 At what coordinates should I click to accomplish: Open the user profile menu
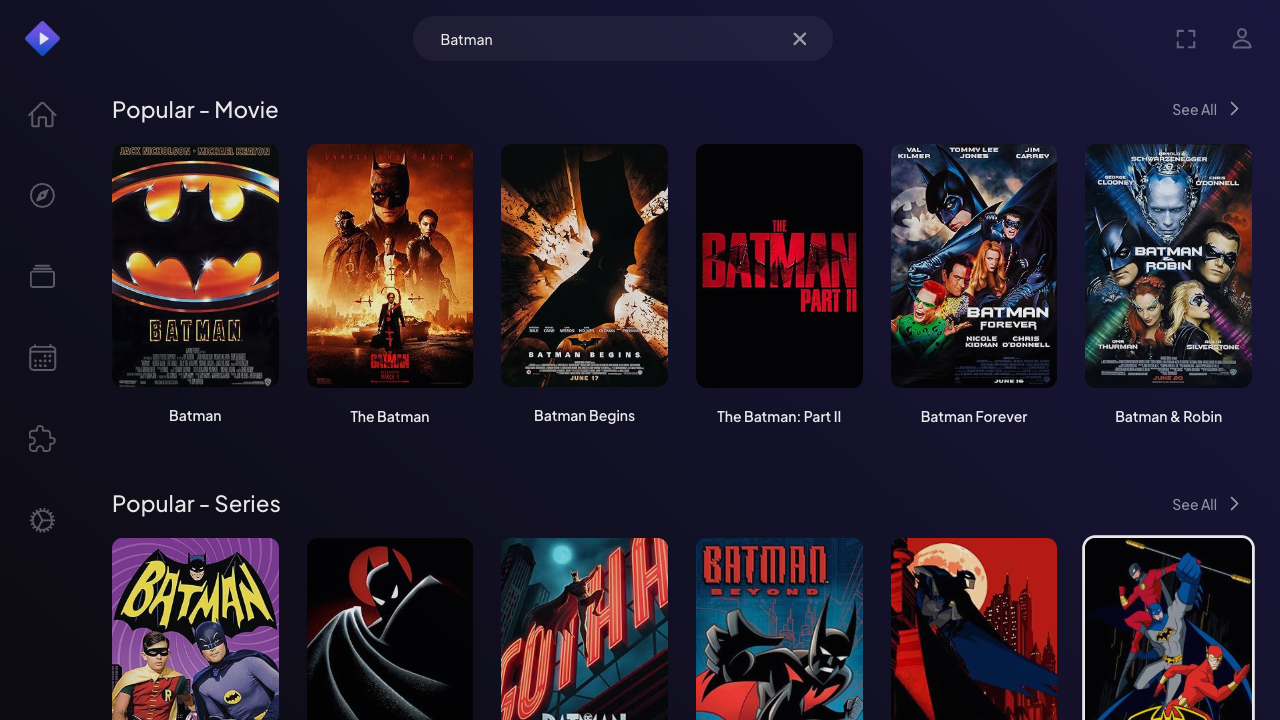[1242, 39]
